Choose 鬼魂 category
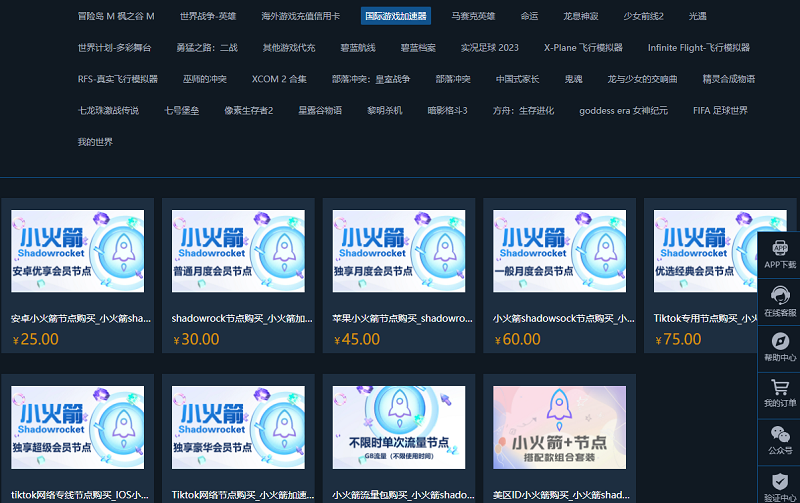 coord(573,79)
